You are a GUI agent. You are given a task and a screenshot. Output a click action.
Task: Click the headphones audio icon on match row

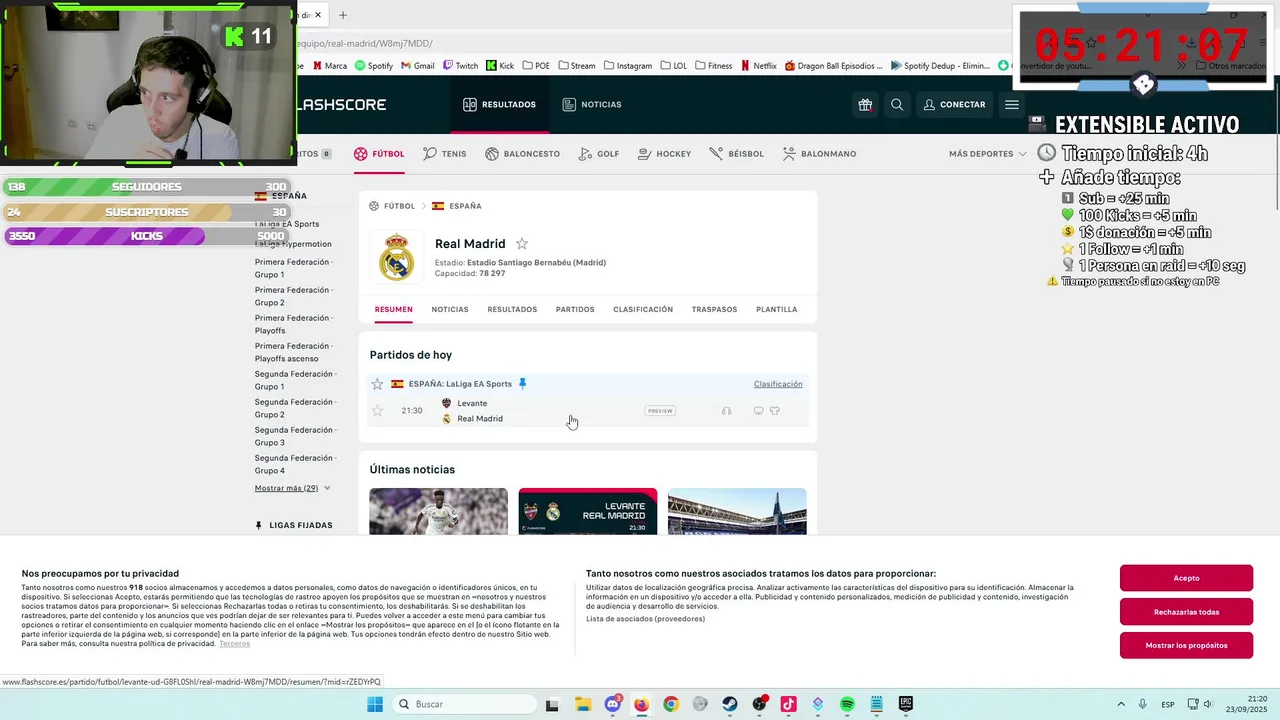click(726, 411)
